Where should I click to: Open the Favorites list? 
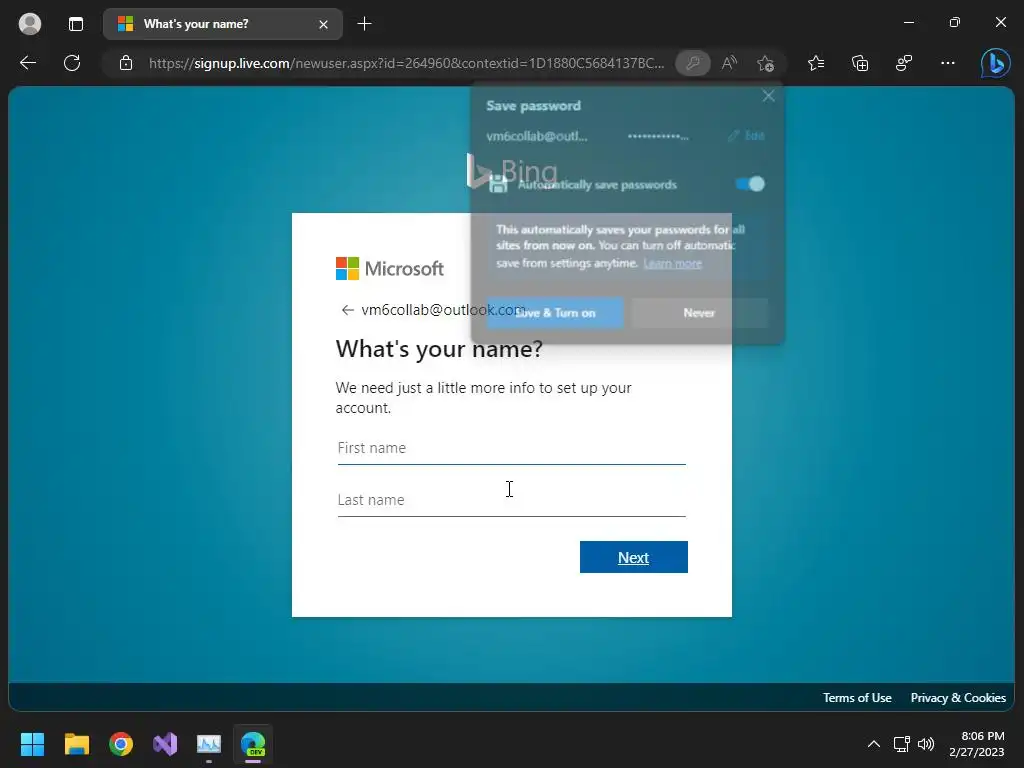click(816, 63)
